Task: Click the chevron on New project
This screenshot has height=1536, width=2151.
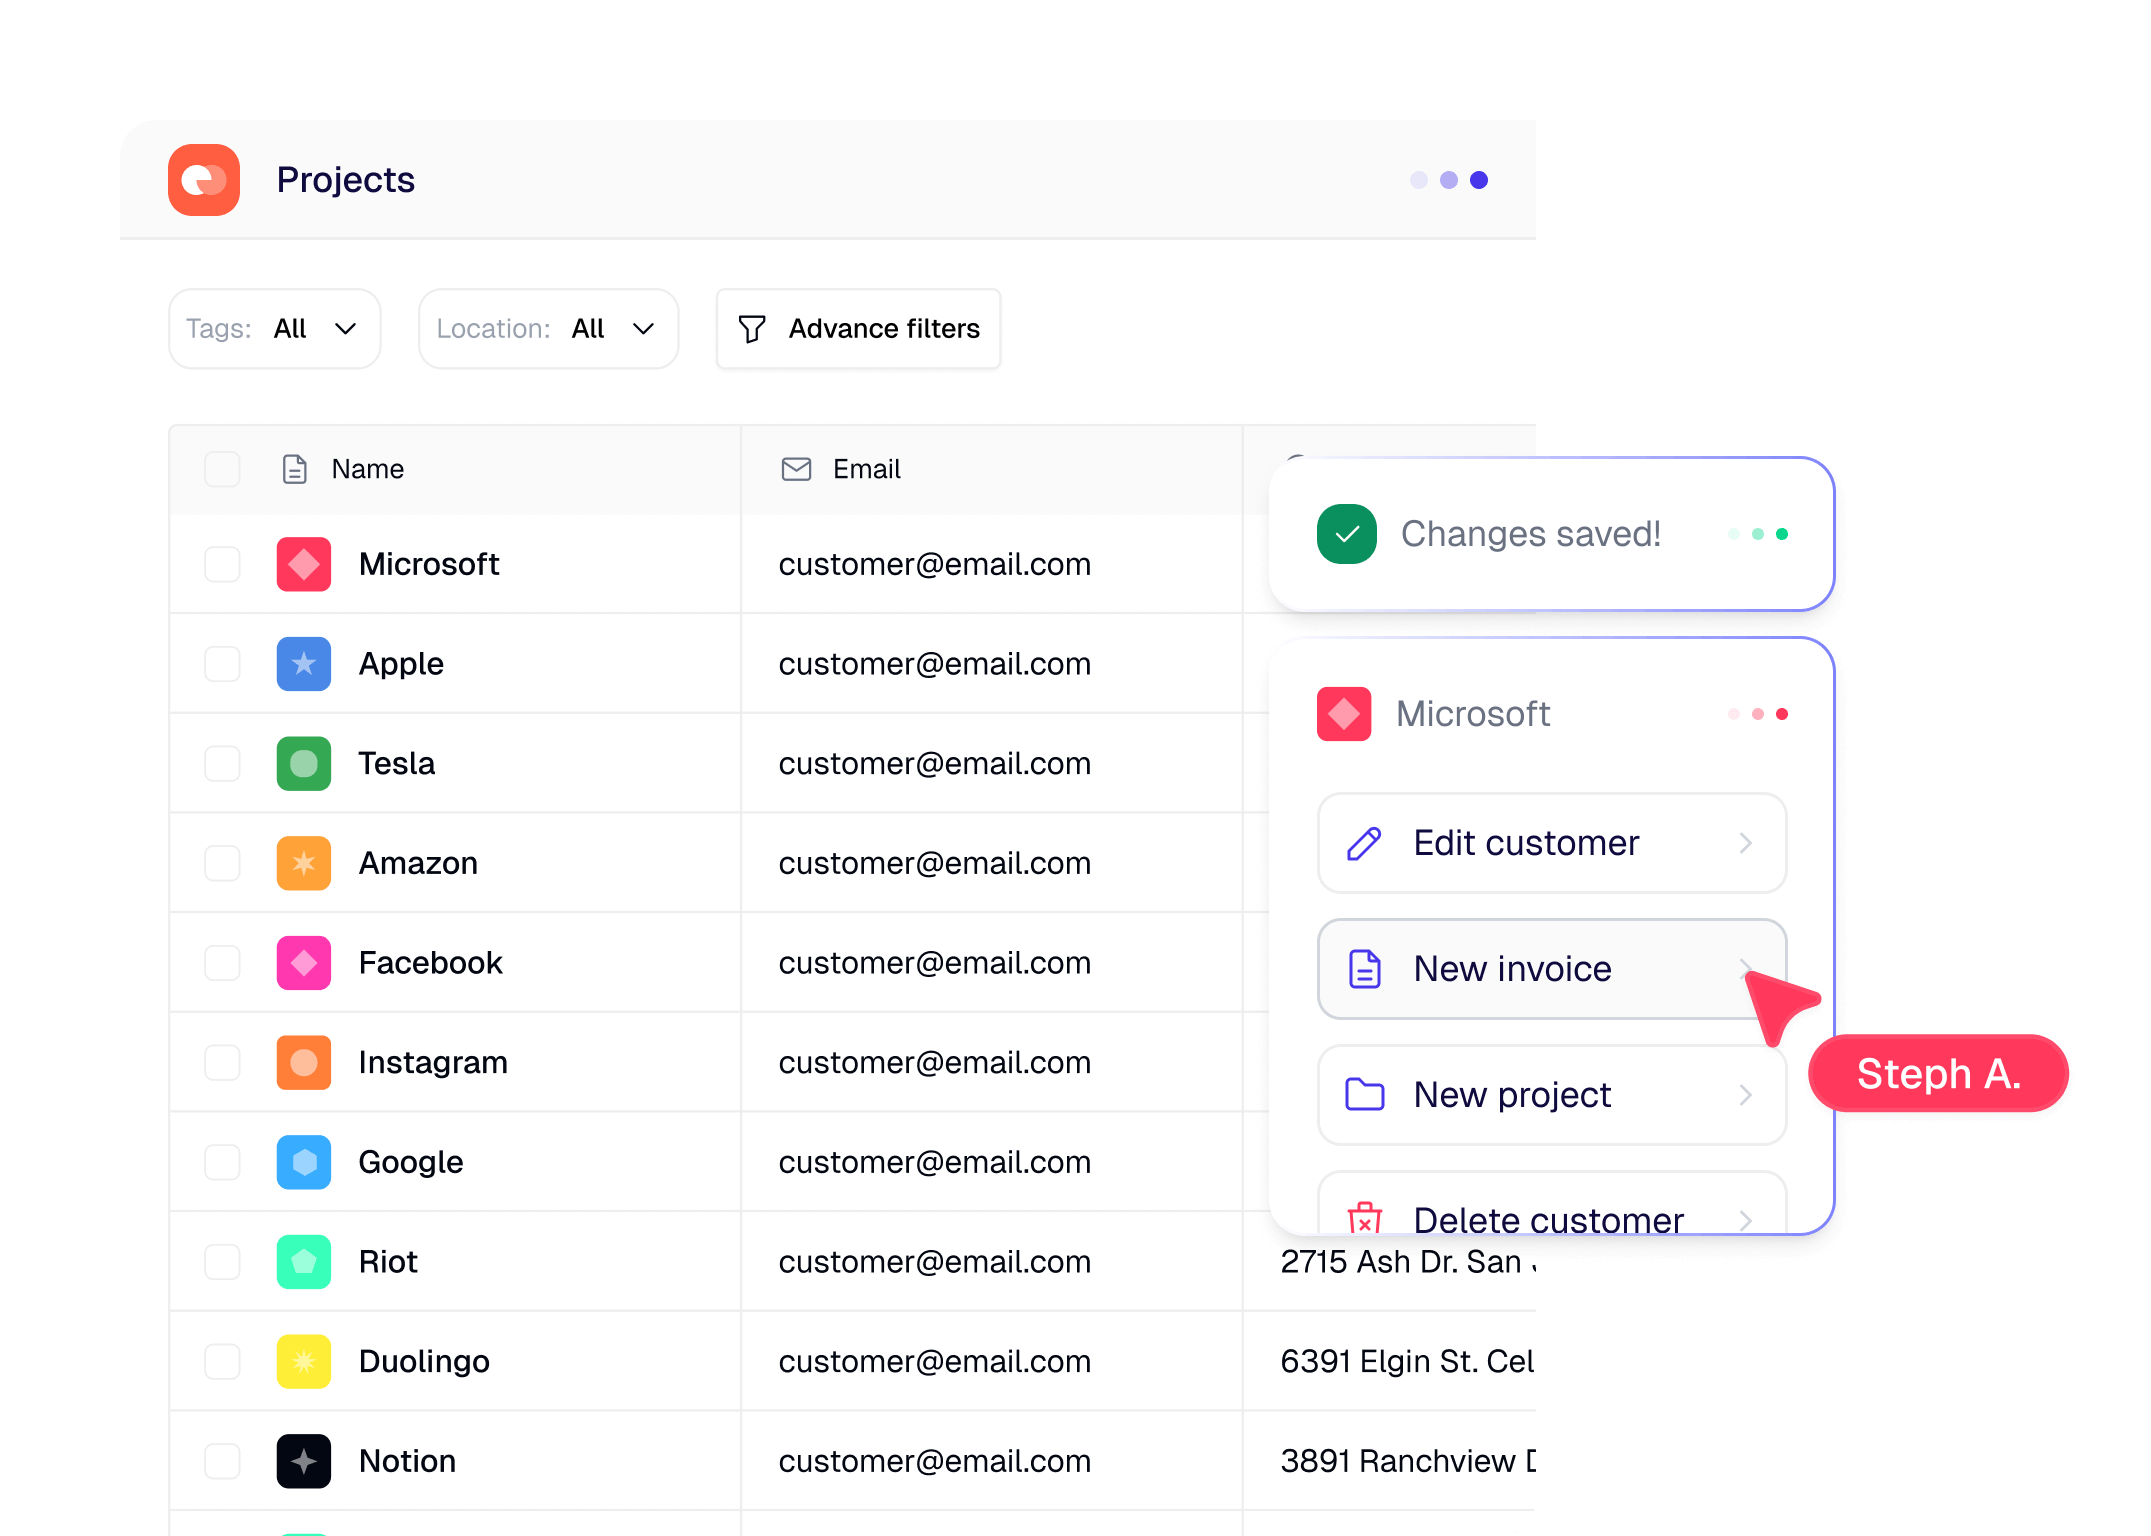Action: (1746, 1095)
